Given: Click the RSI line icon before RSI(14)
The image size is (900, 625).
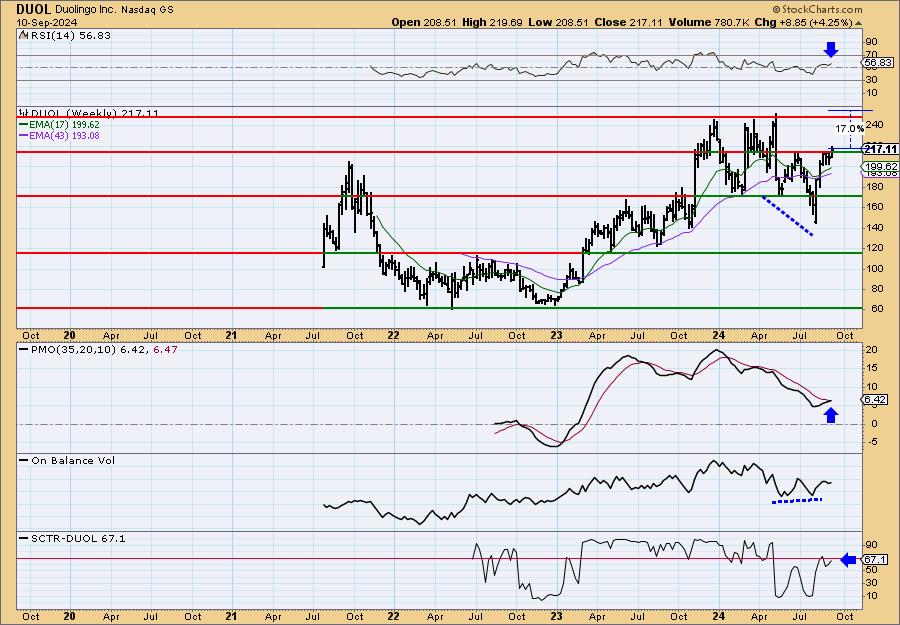Looking at the screenshot, I should [x=24, y=35].
